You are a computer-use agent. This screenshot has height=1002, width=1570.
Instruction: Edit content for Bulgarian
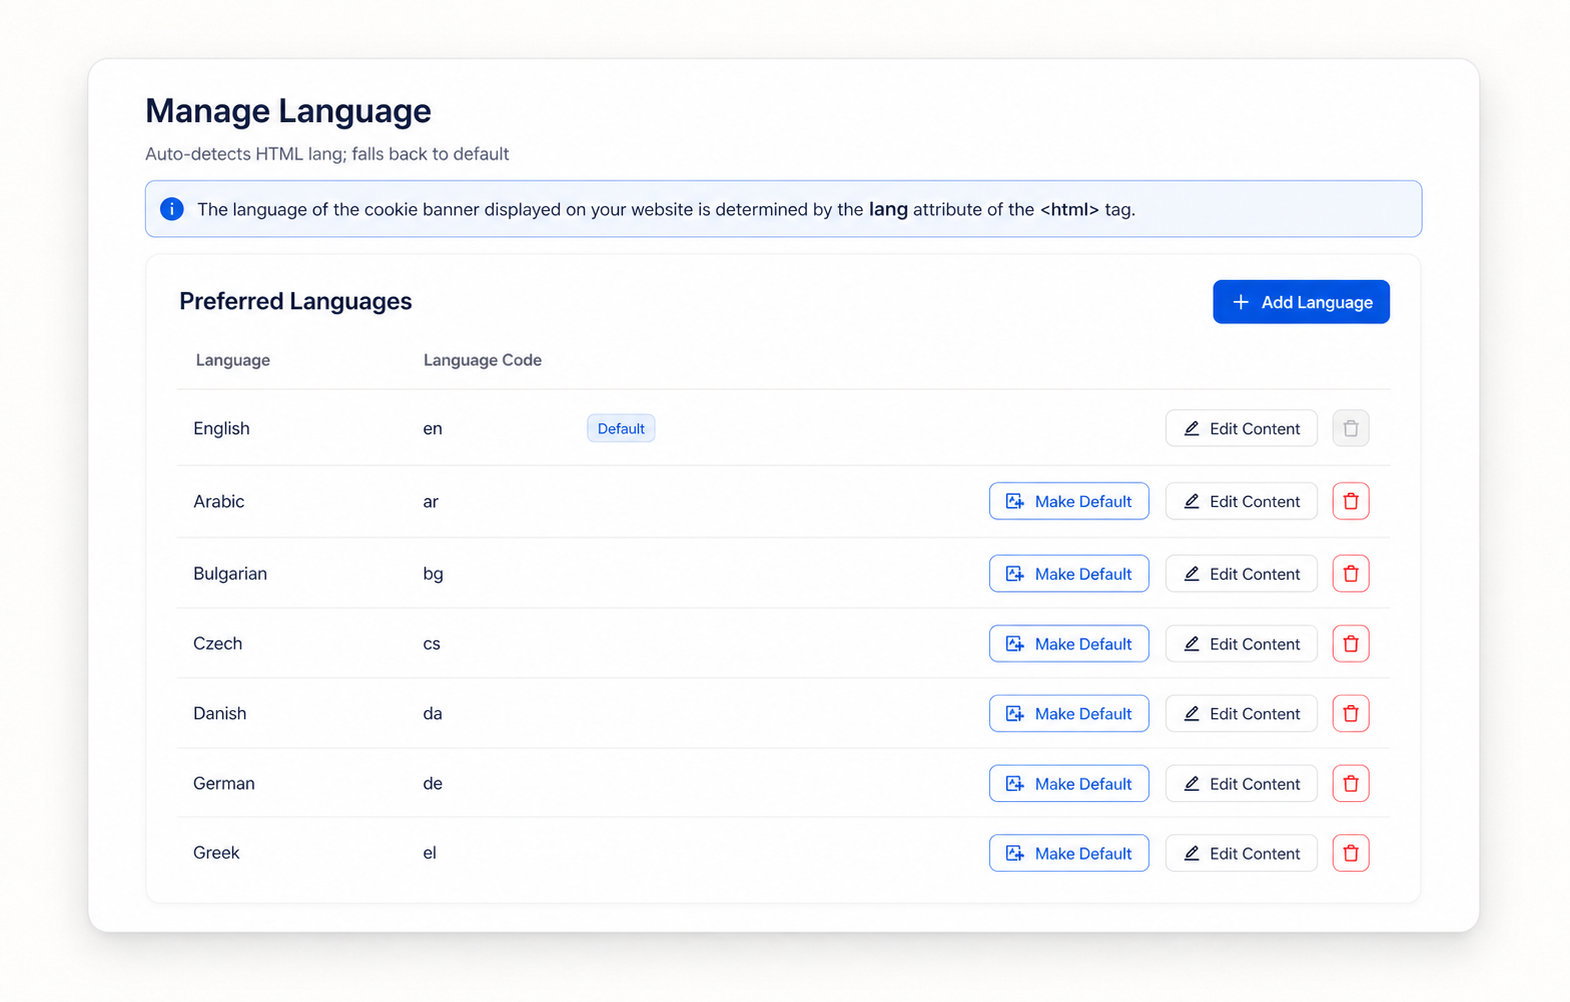pos(1241,574)
